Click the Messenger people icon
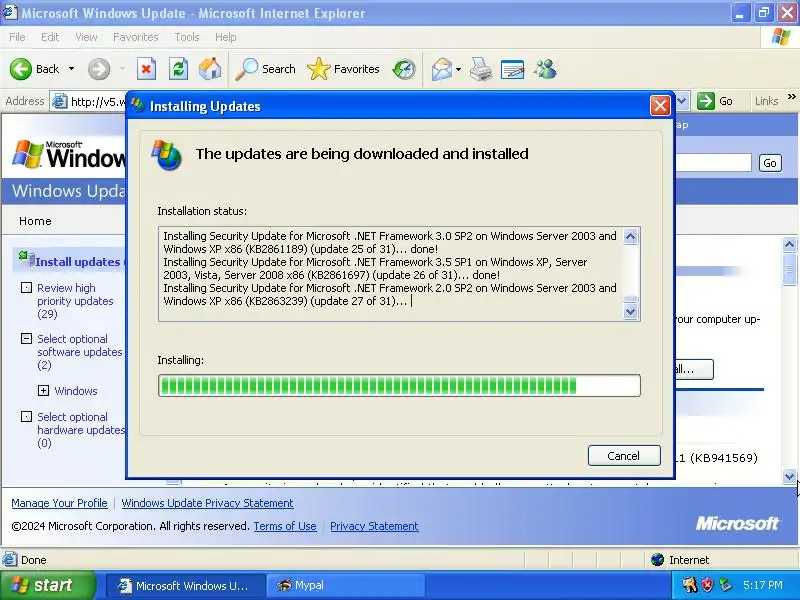Viewport: 800px width, 600px height. click(x=545, y=69)
